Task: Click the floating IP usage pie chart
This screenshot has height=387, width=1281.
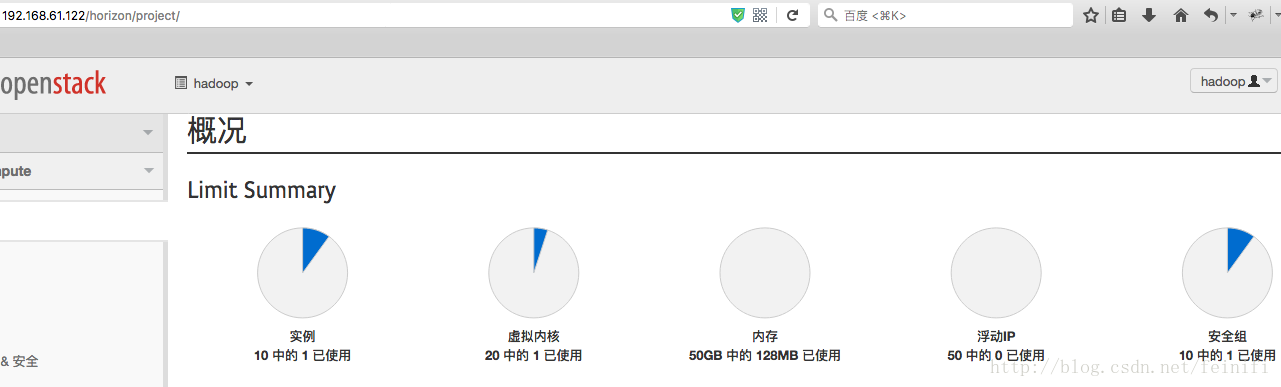Action: (x=996, y=272)
